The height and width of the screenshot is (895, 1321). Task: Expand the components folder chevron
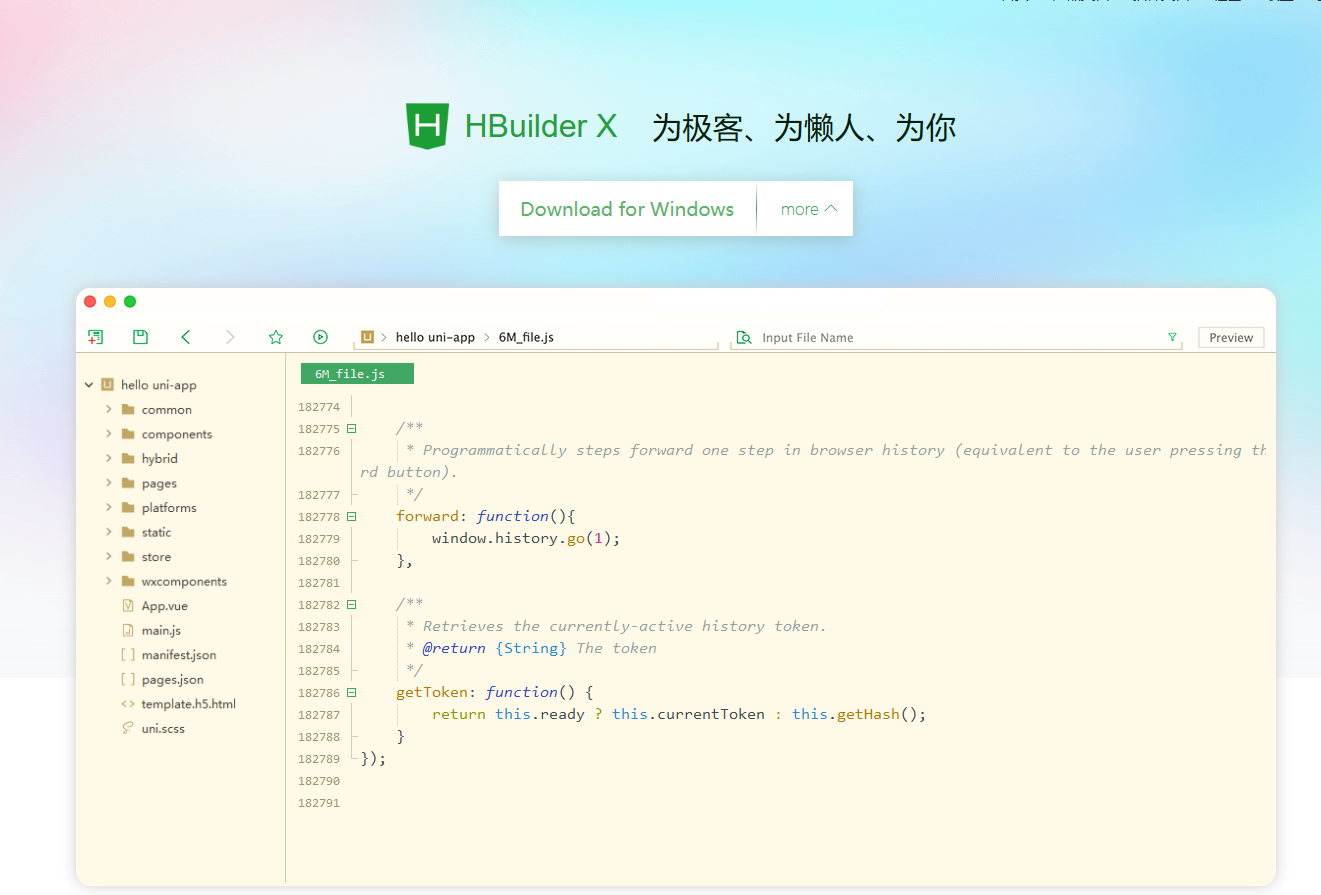[108, 434]
